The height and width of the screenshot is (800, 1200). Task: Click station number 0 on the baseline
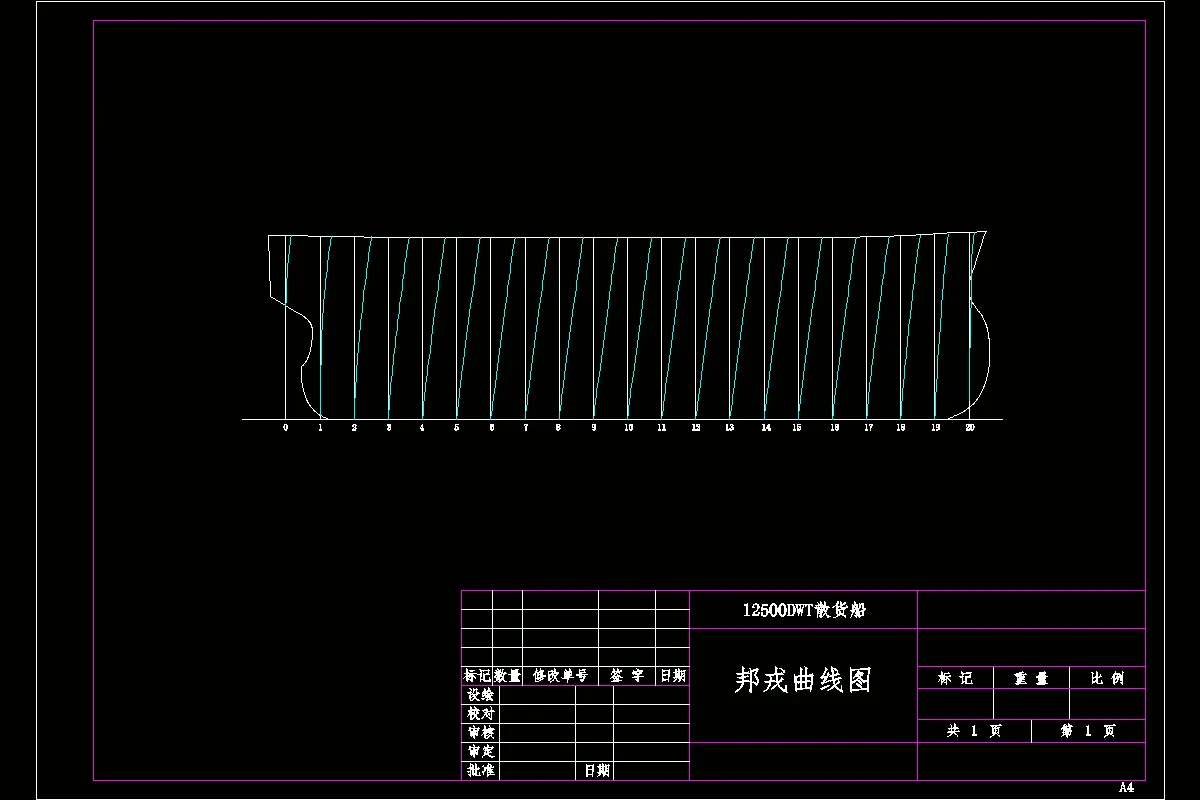(x=285, y=427)
